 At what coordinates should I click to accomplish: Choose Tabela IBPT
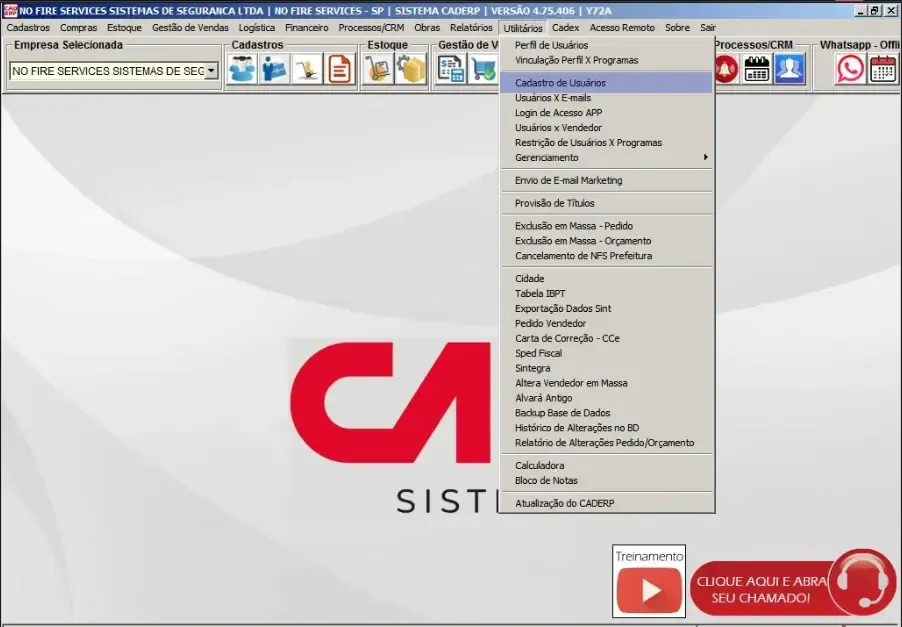607,293
